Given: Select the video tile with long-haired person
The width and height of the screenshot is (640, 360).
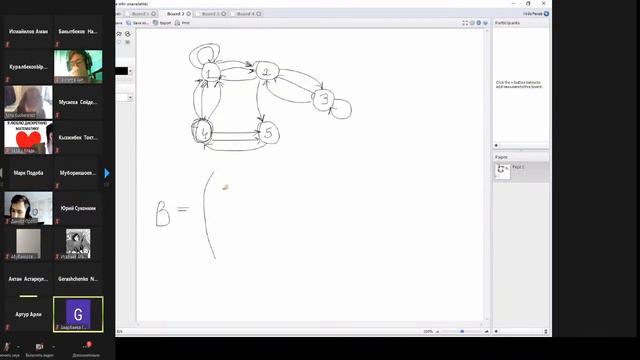Looking at the screenshot, I should point(28,102).
